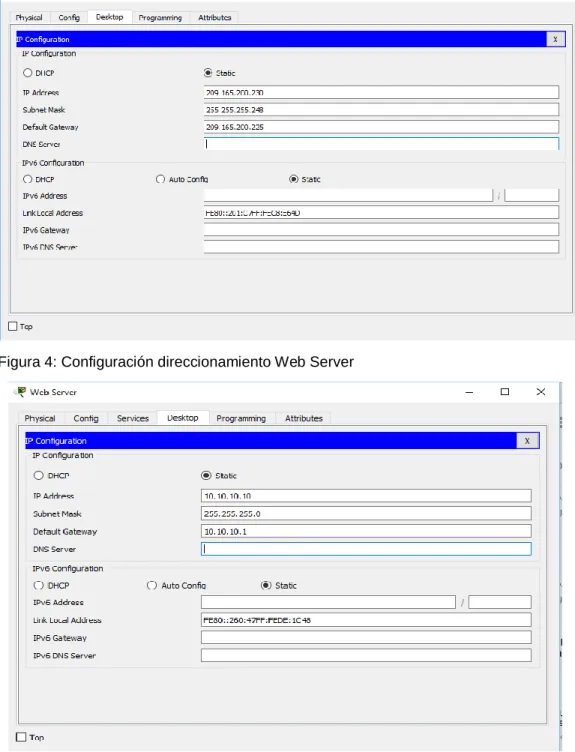Select IPv6 Auto Config radio in upper window
Viewport: 575px width, 752px height.
(160, 179)
